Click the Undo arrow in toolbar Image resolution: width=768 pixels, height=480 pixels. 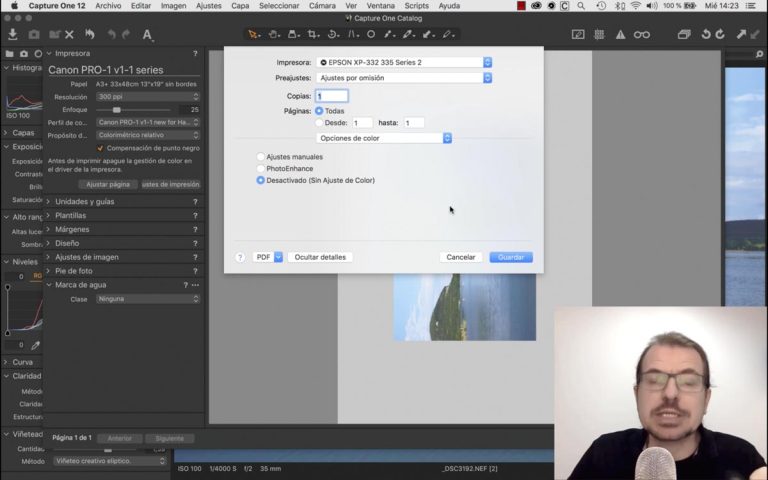[112, 34]
